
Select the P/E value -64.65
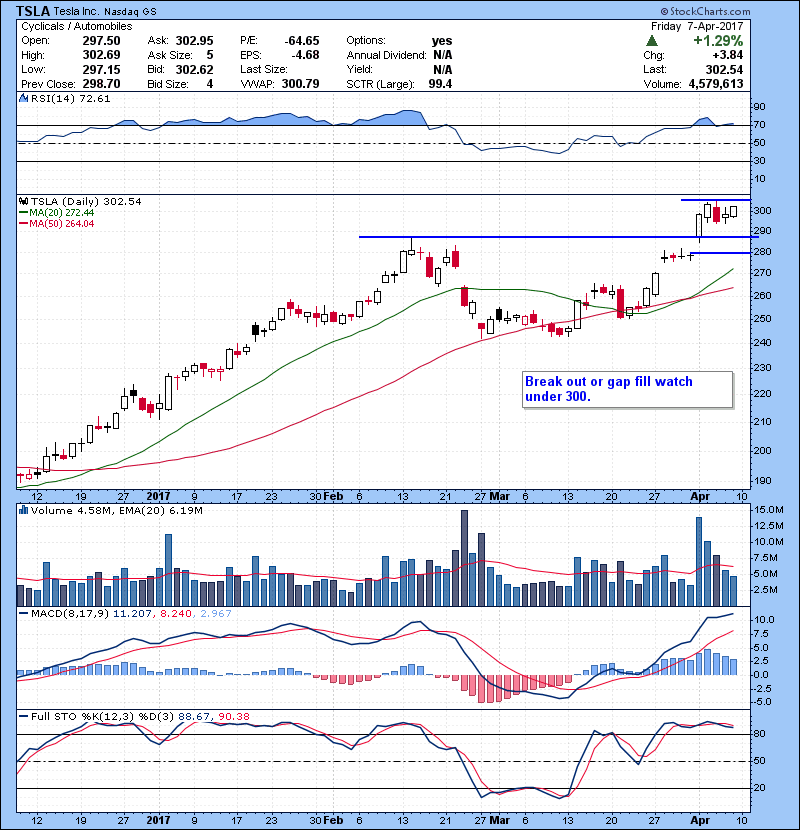click(302, 41)
